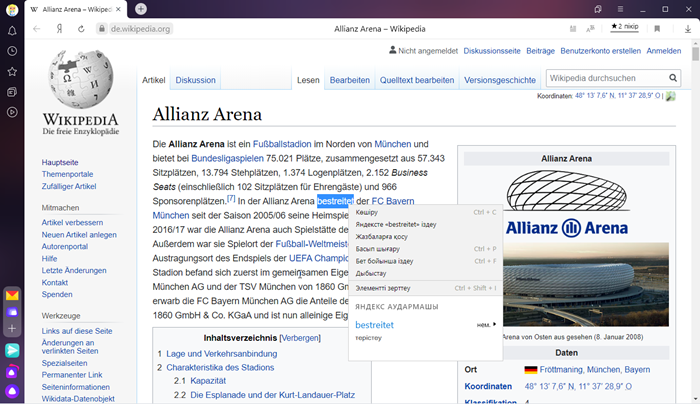Screen dimensions: 700x404
Task: Open video player icon in sidebar
Action: 12,112
